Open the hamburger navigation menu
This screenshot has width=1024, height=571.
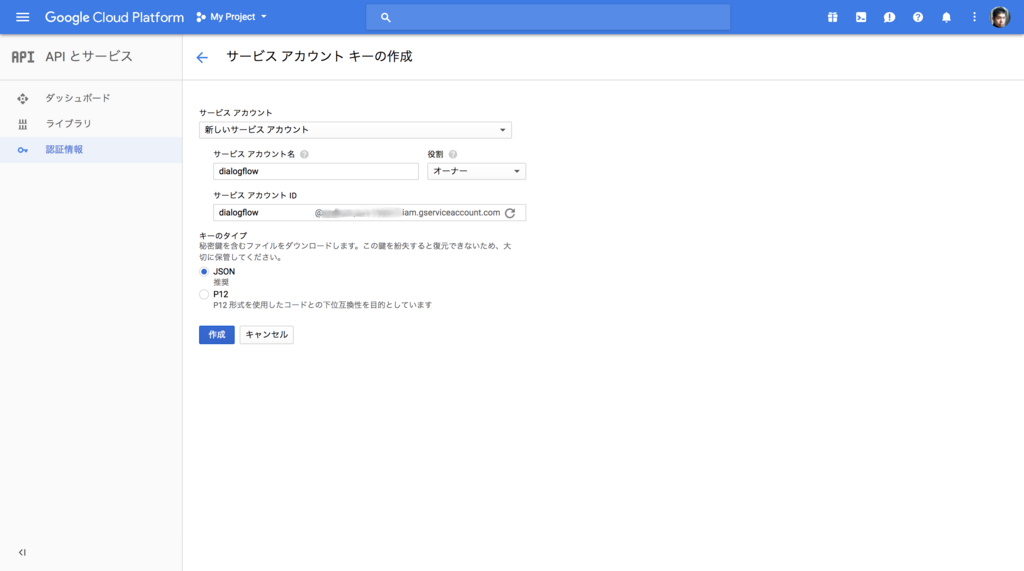[22, 17]
